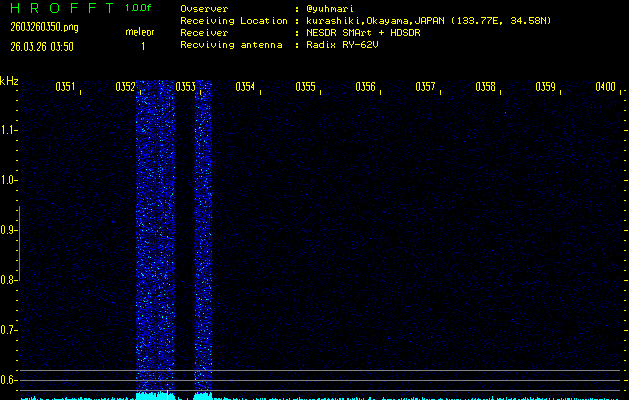Click the meteor count label
This screenshot has height=400, width=629.
tap(140, 32)
